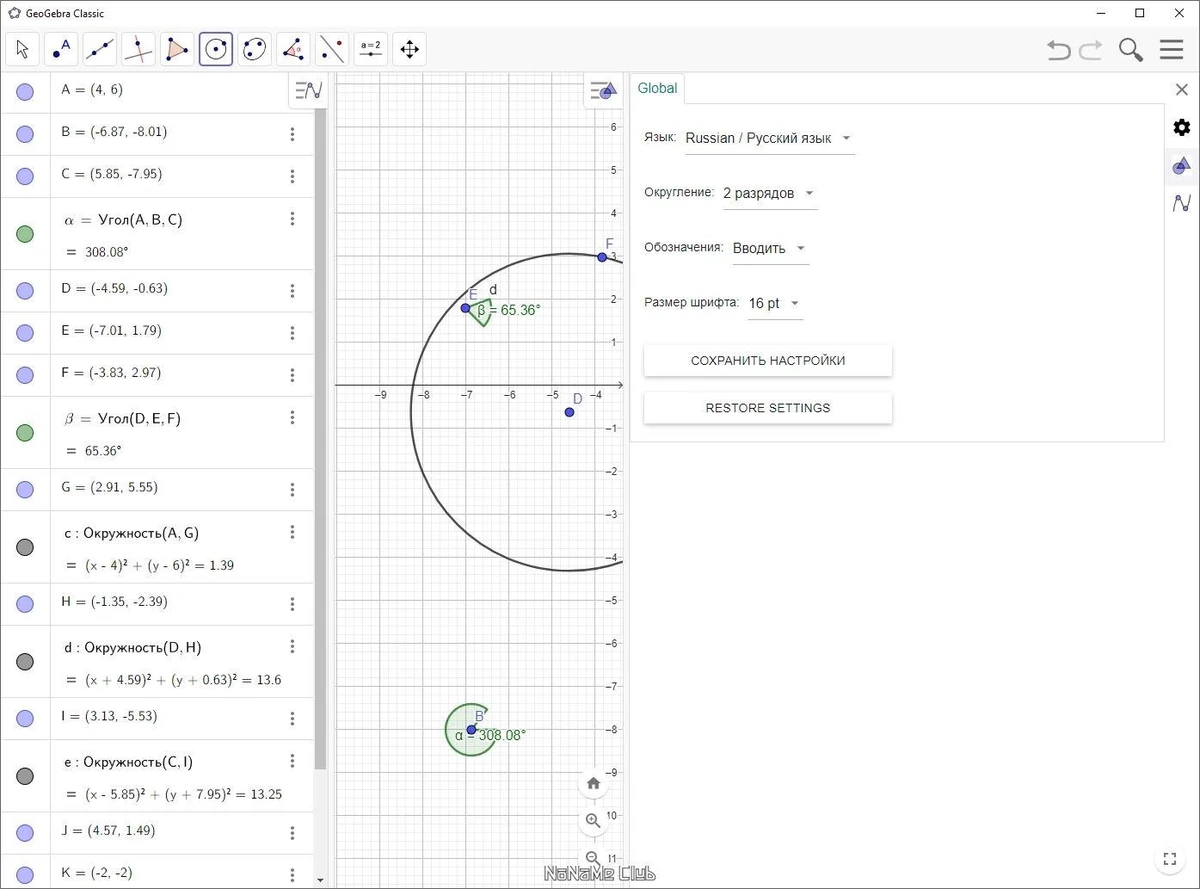Select the Move Graphics View tool
Image resolution: width=1200 pixels, height=889 pixels.
(x=409, y=49)
